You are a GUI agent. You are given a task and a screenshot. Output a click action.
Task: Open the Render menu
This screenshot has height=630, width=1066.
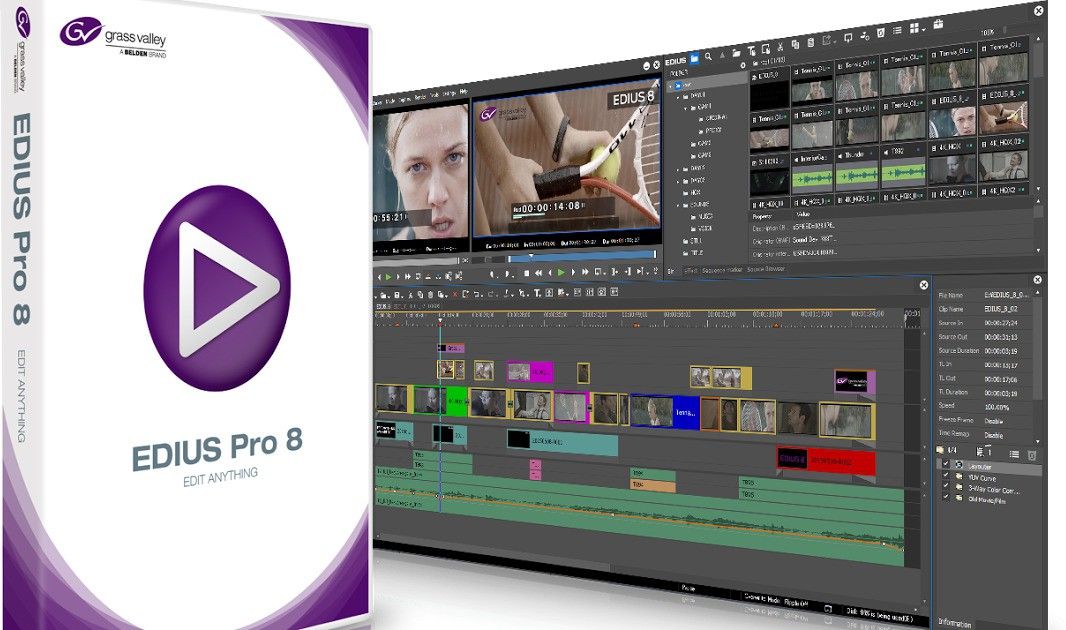(419, 97)
